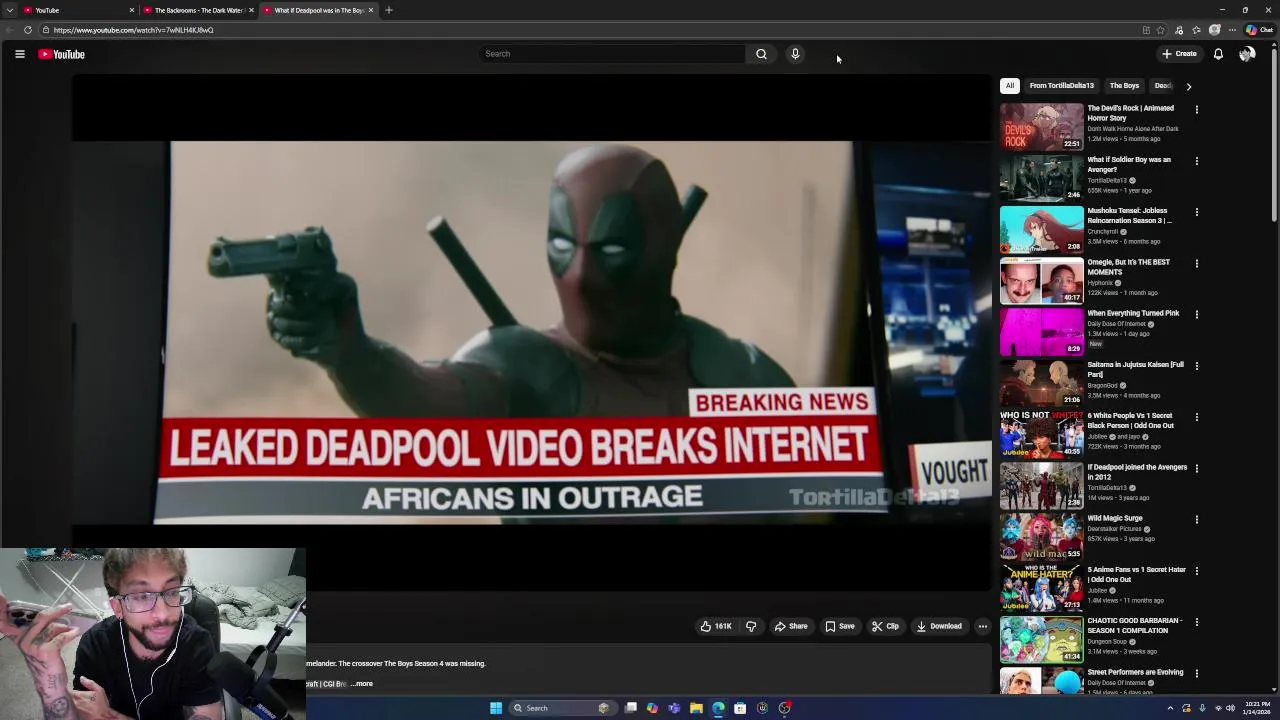The image size is (1280, 720).
Task: Open browser media control button
Action: click(x=1178, y=30)
